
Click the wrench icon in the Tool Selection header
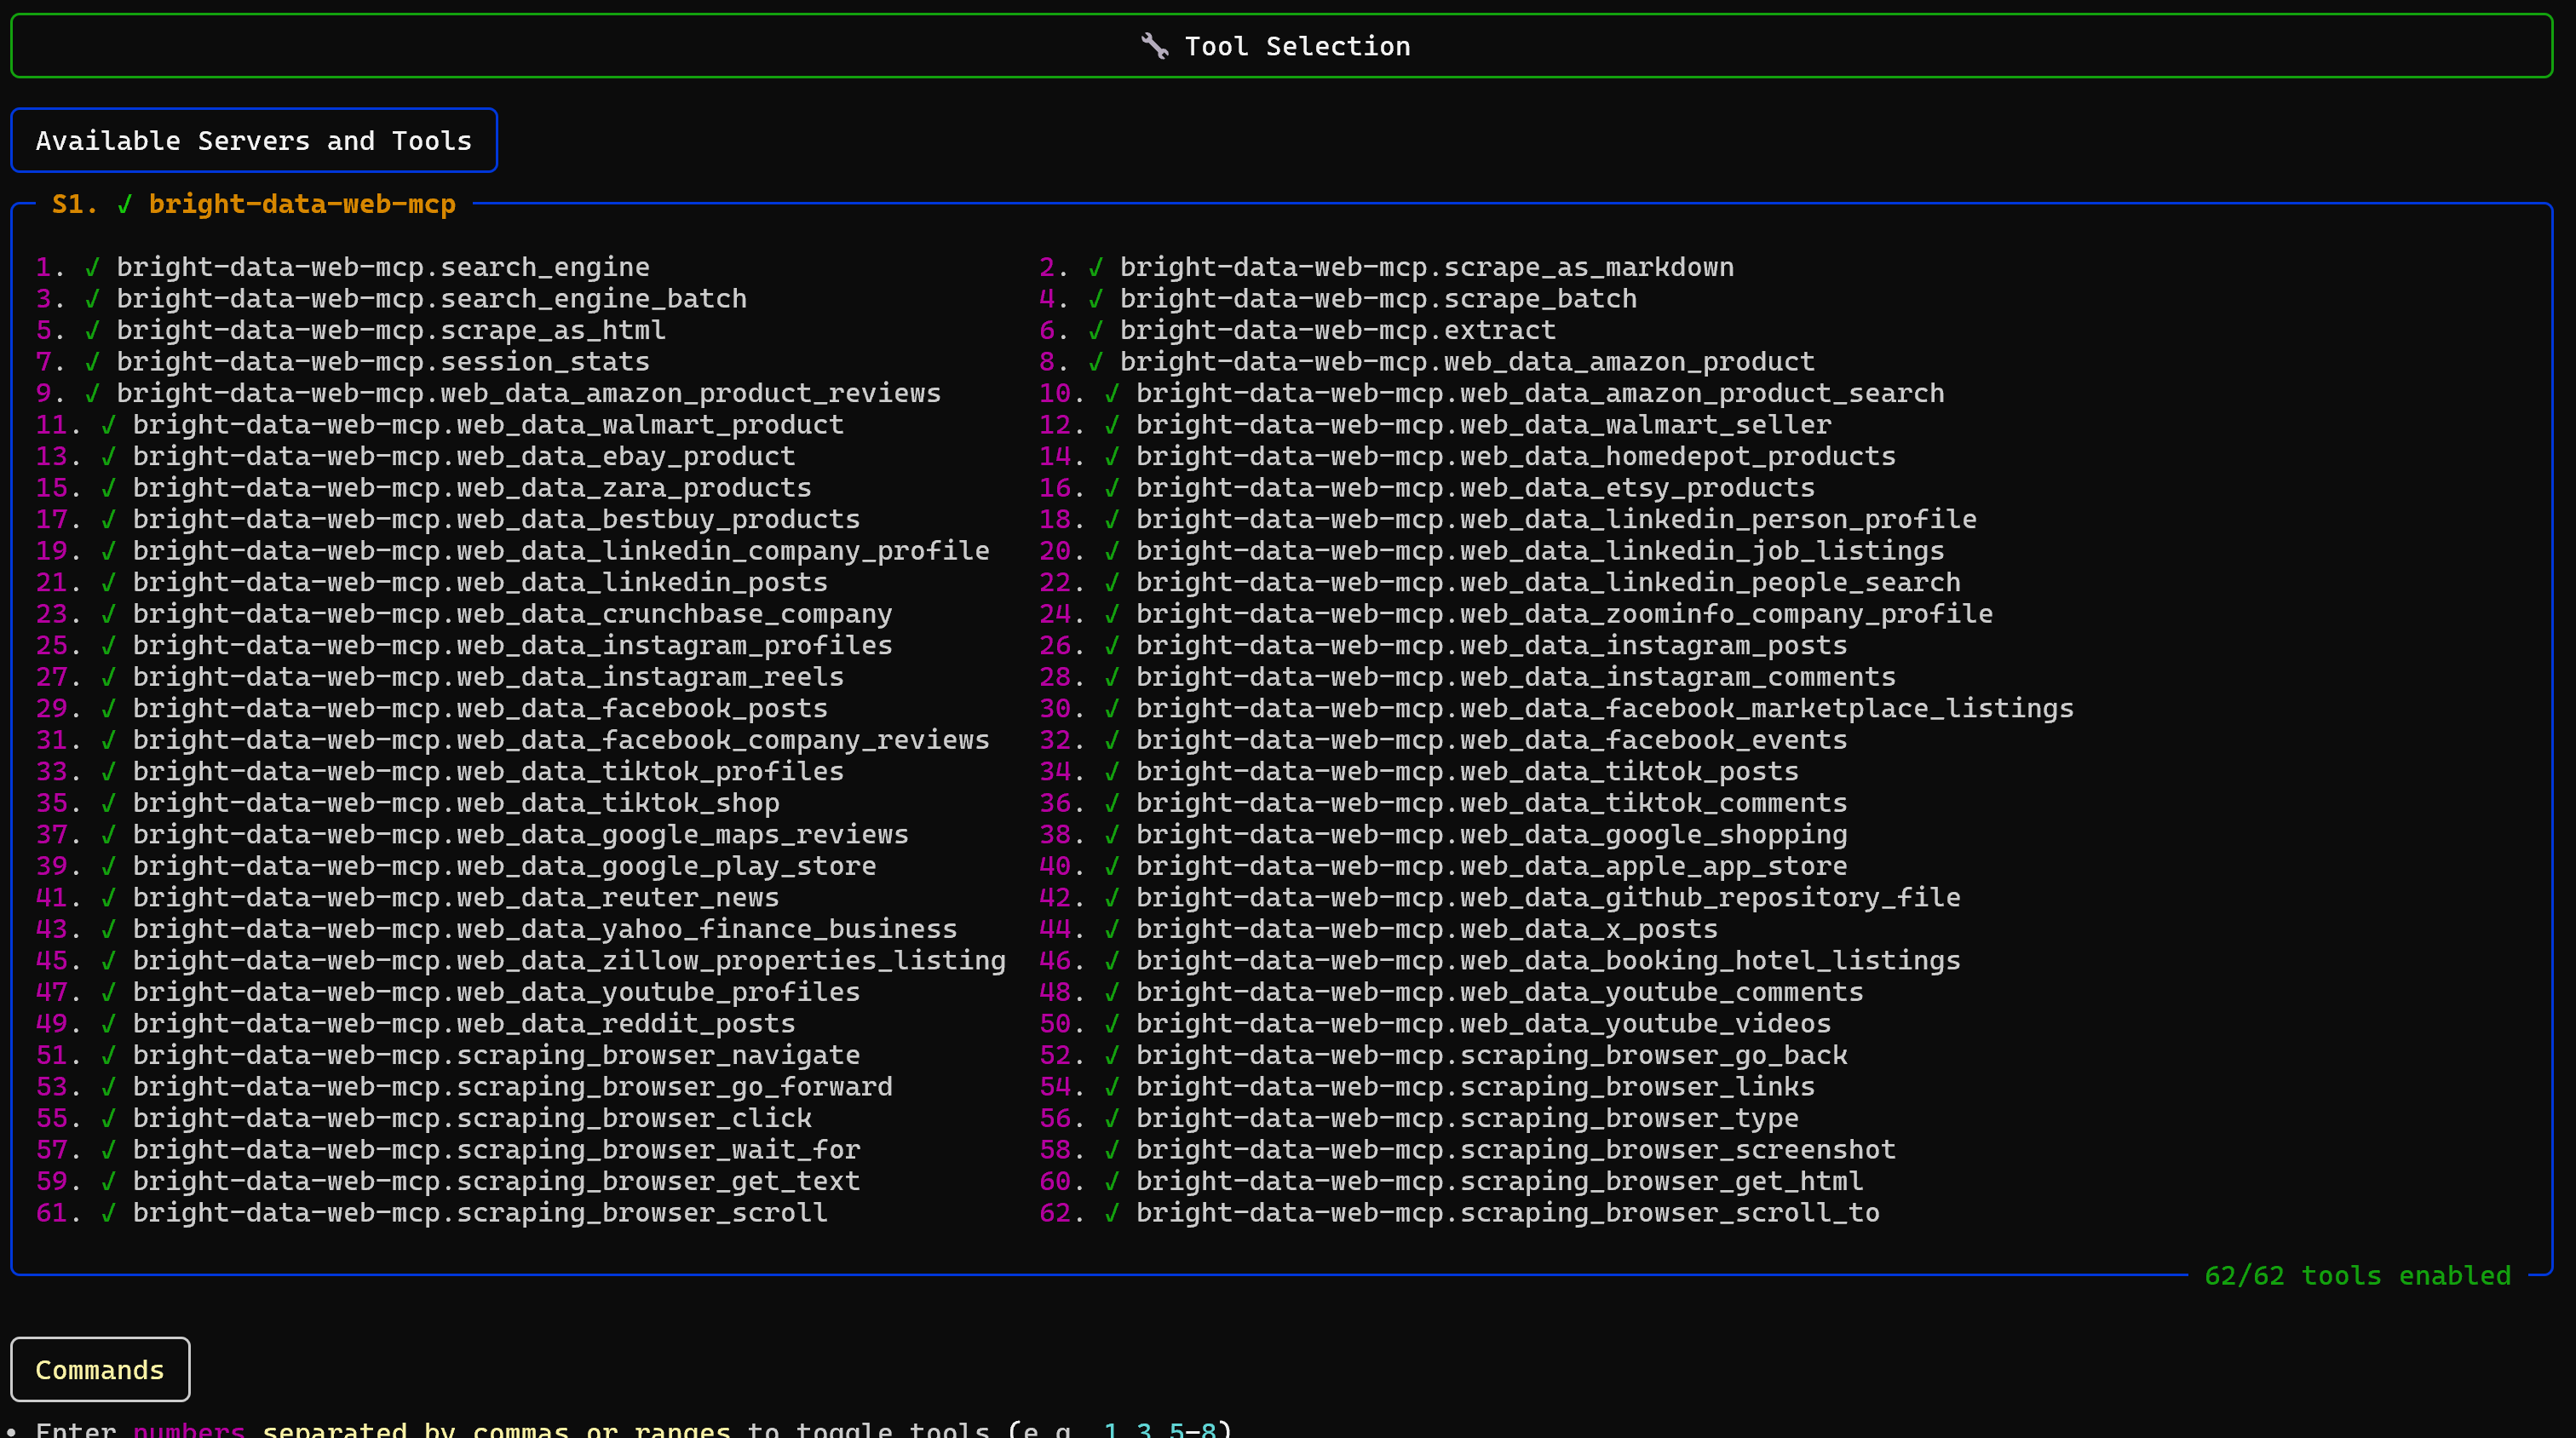coord(1155,45)
